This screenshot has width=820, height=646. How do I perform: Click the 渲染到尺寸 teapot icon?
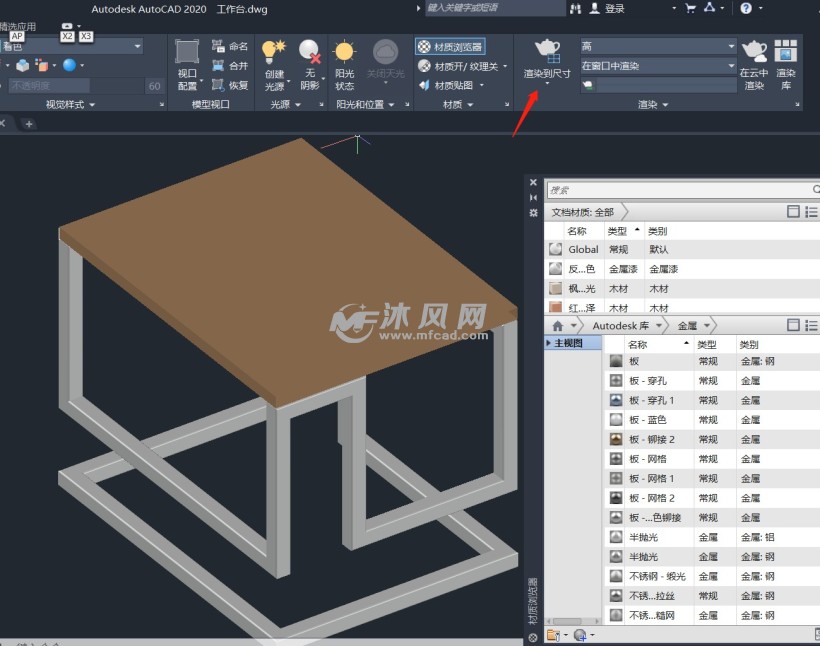[x=547, y=51]
